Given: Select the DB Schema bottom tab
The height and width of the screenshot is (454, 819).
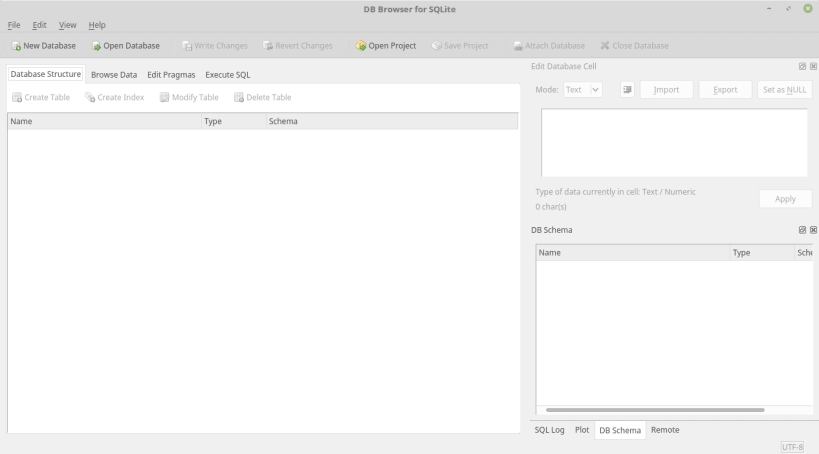Looking at the screenshot, I should (x=620, y=430).
